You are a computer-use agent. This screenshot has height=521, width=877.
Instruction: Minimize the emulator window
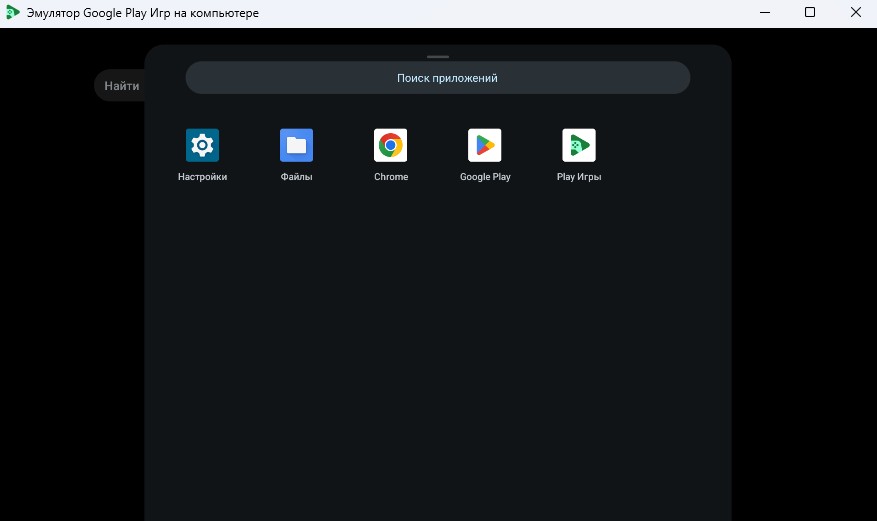[765, 12]
